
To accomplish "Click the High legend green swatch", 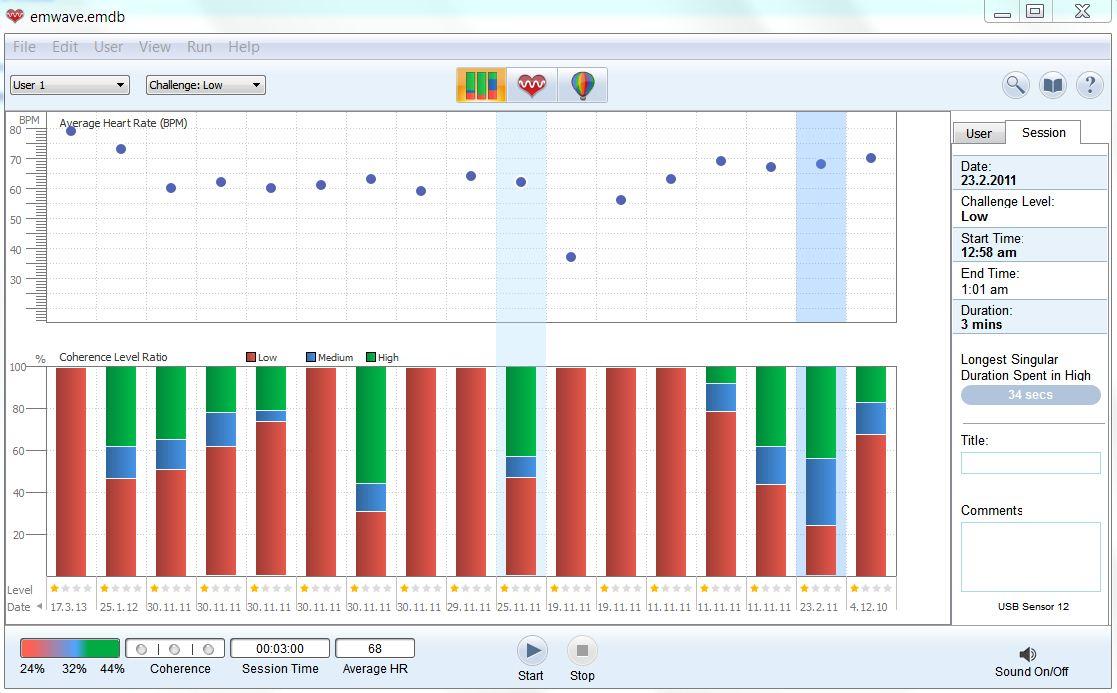I will click(370, 358).
